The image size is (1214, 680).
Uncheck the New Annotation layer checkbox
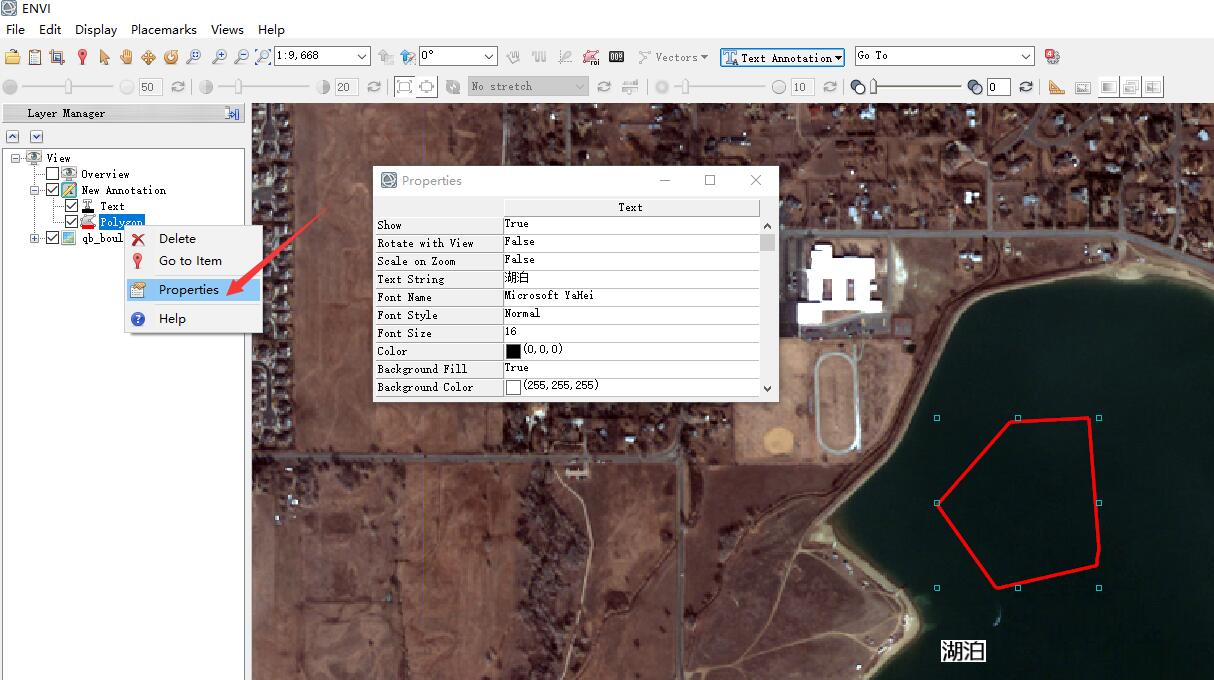point(53,190)
